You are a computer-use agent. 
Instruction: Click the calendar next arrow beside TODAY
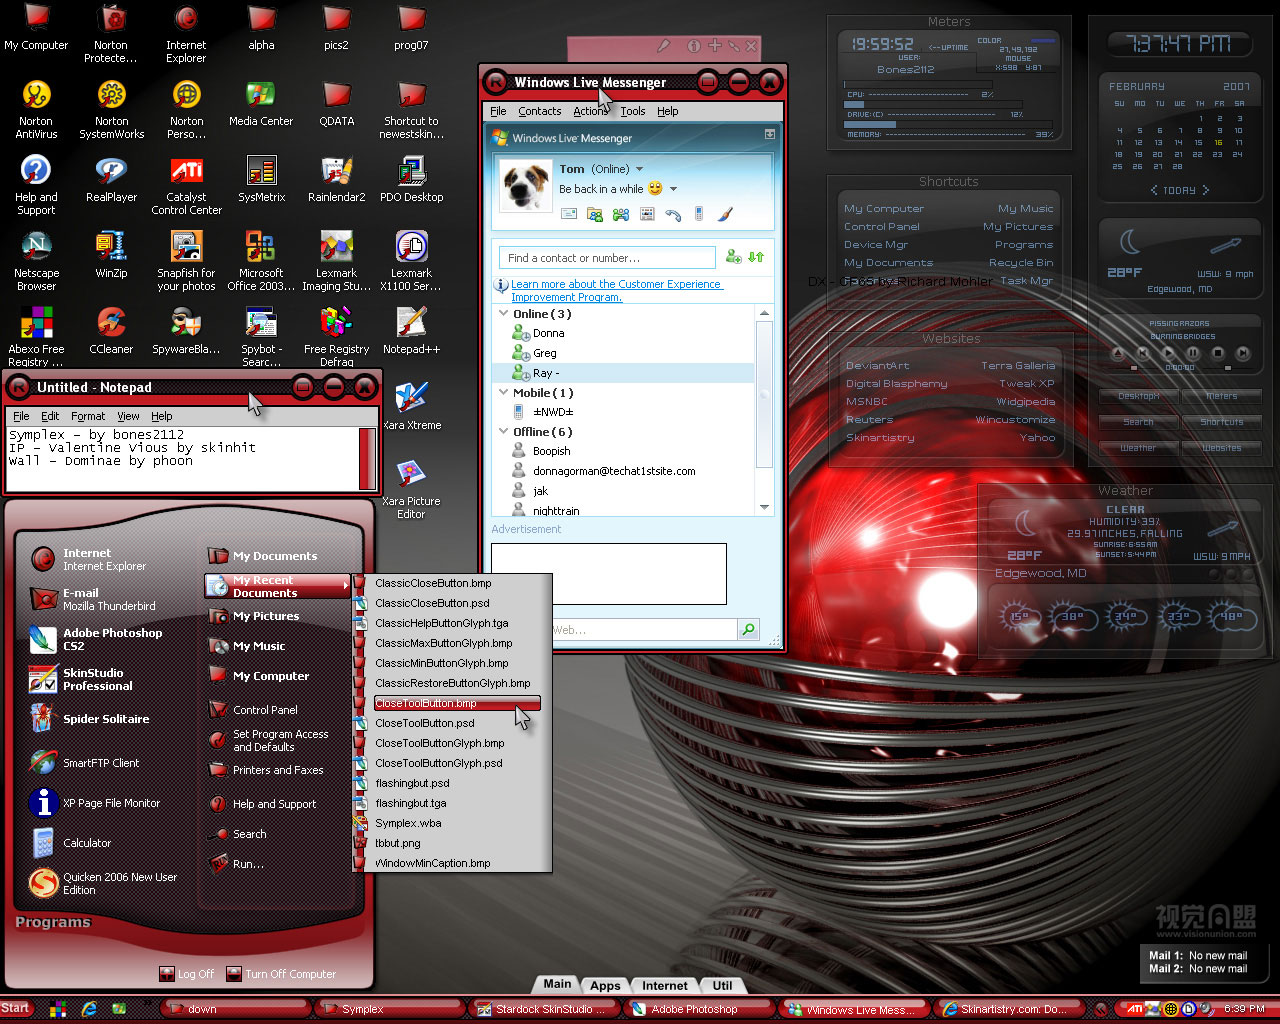1205,190
